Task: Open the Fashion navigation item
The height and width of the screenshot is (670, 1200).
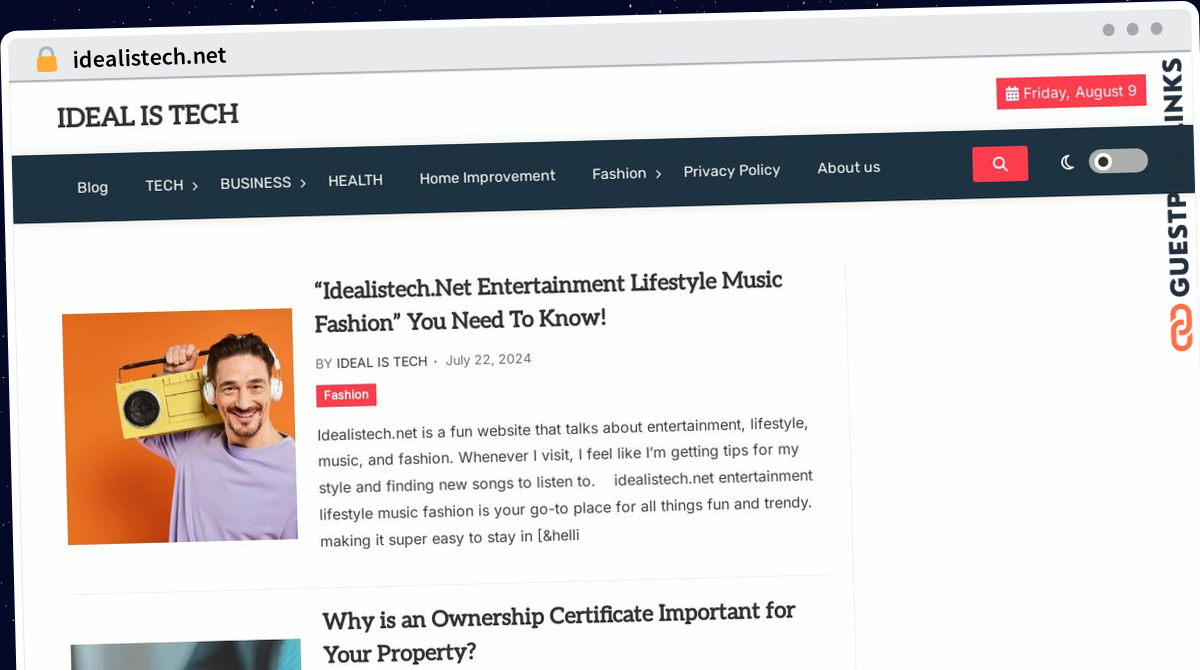Action: [x=619, y=174]
